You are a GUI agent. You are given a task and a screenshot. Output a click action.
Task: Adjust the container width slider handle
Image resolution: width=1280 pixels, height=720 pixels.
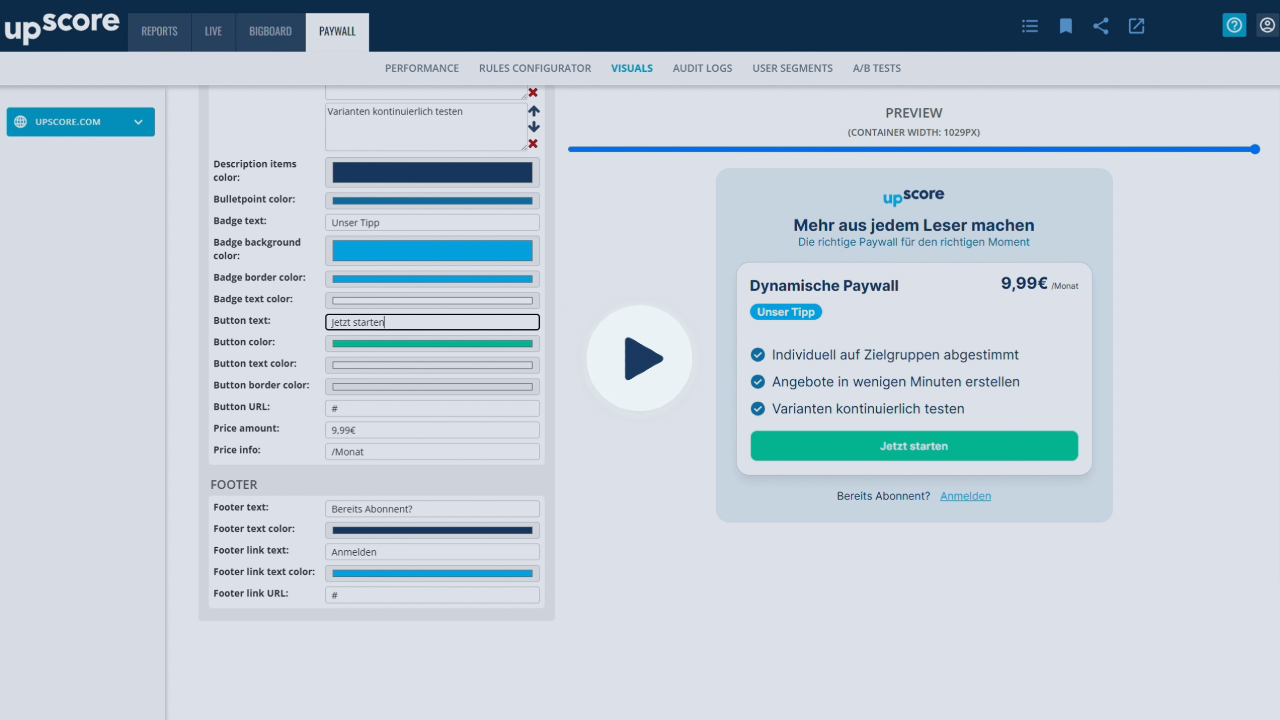click(1255, 149)
